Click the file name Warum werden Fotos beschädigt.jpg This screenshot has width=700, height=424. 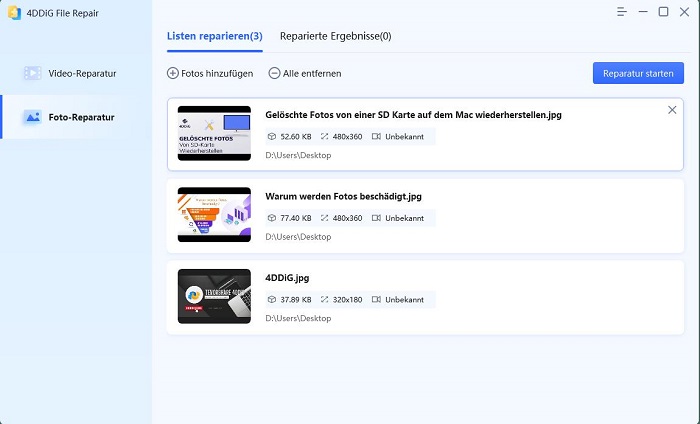coord(343,196)
